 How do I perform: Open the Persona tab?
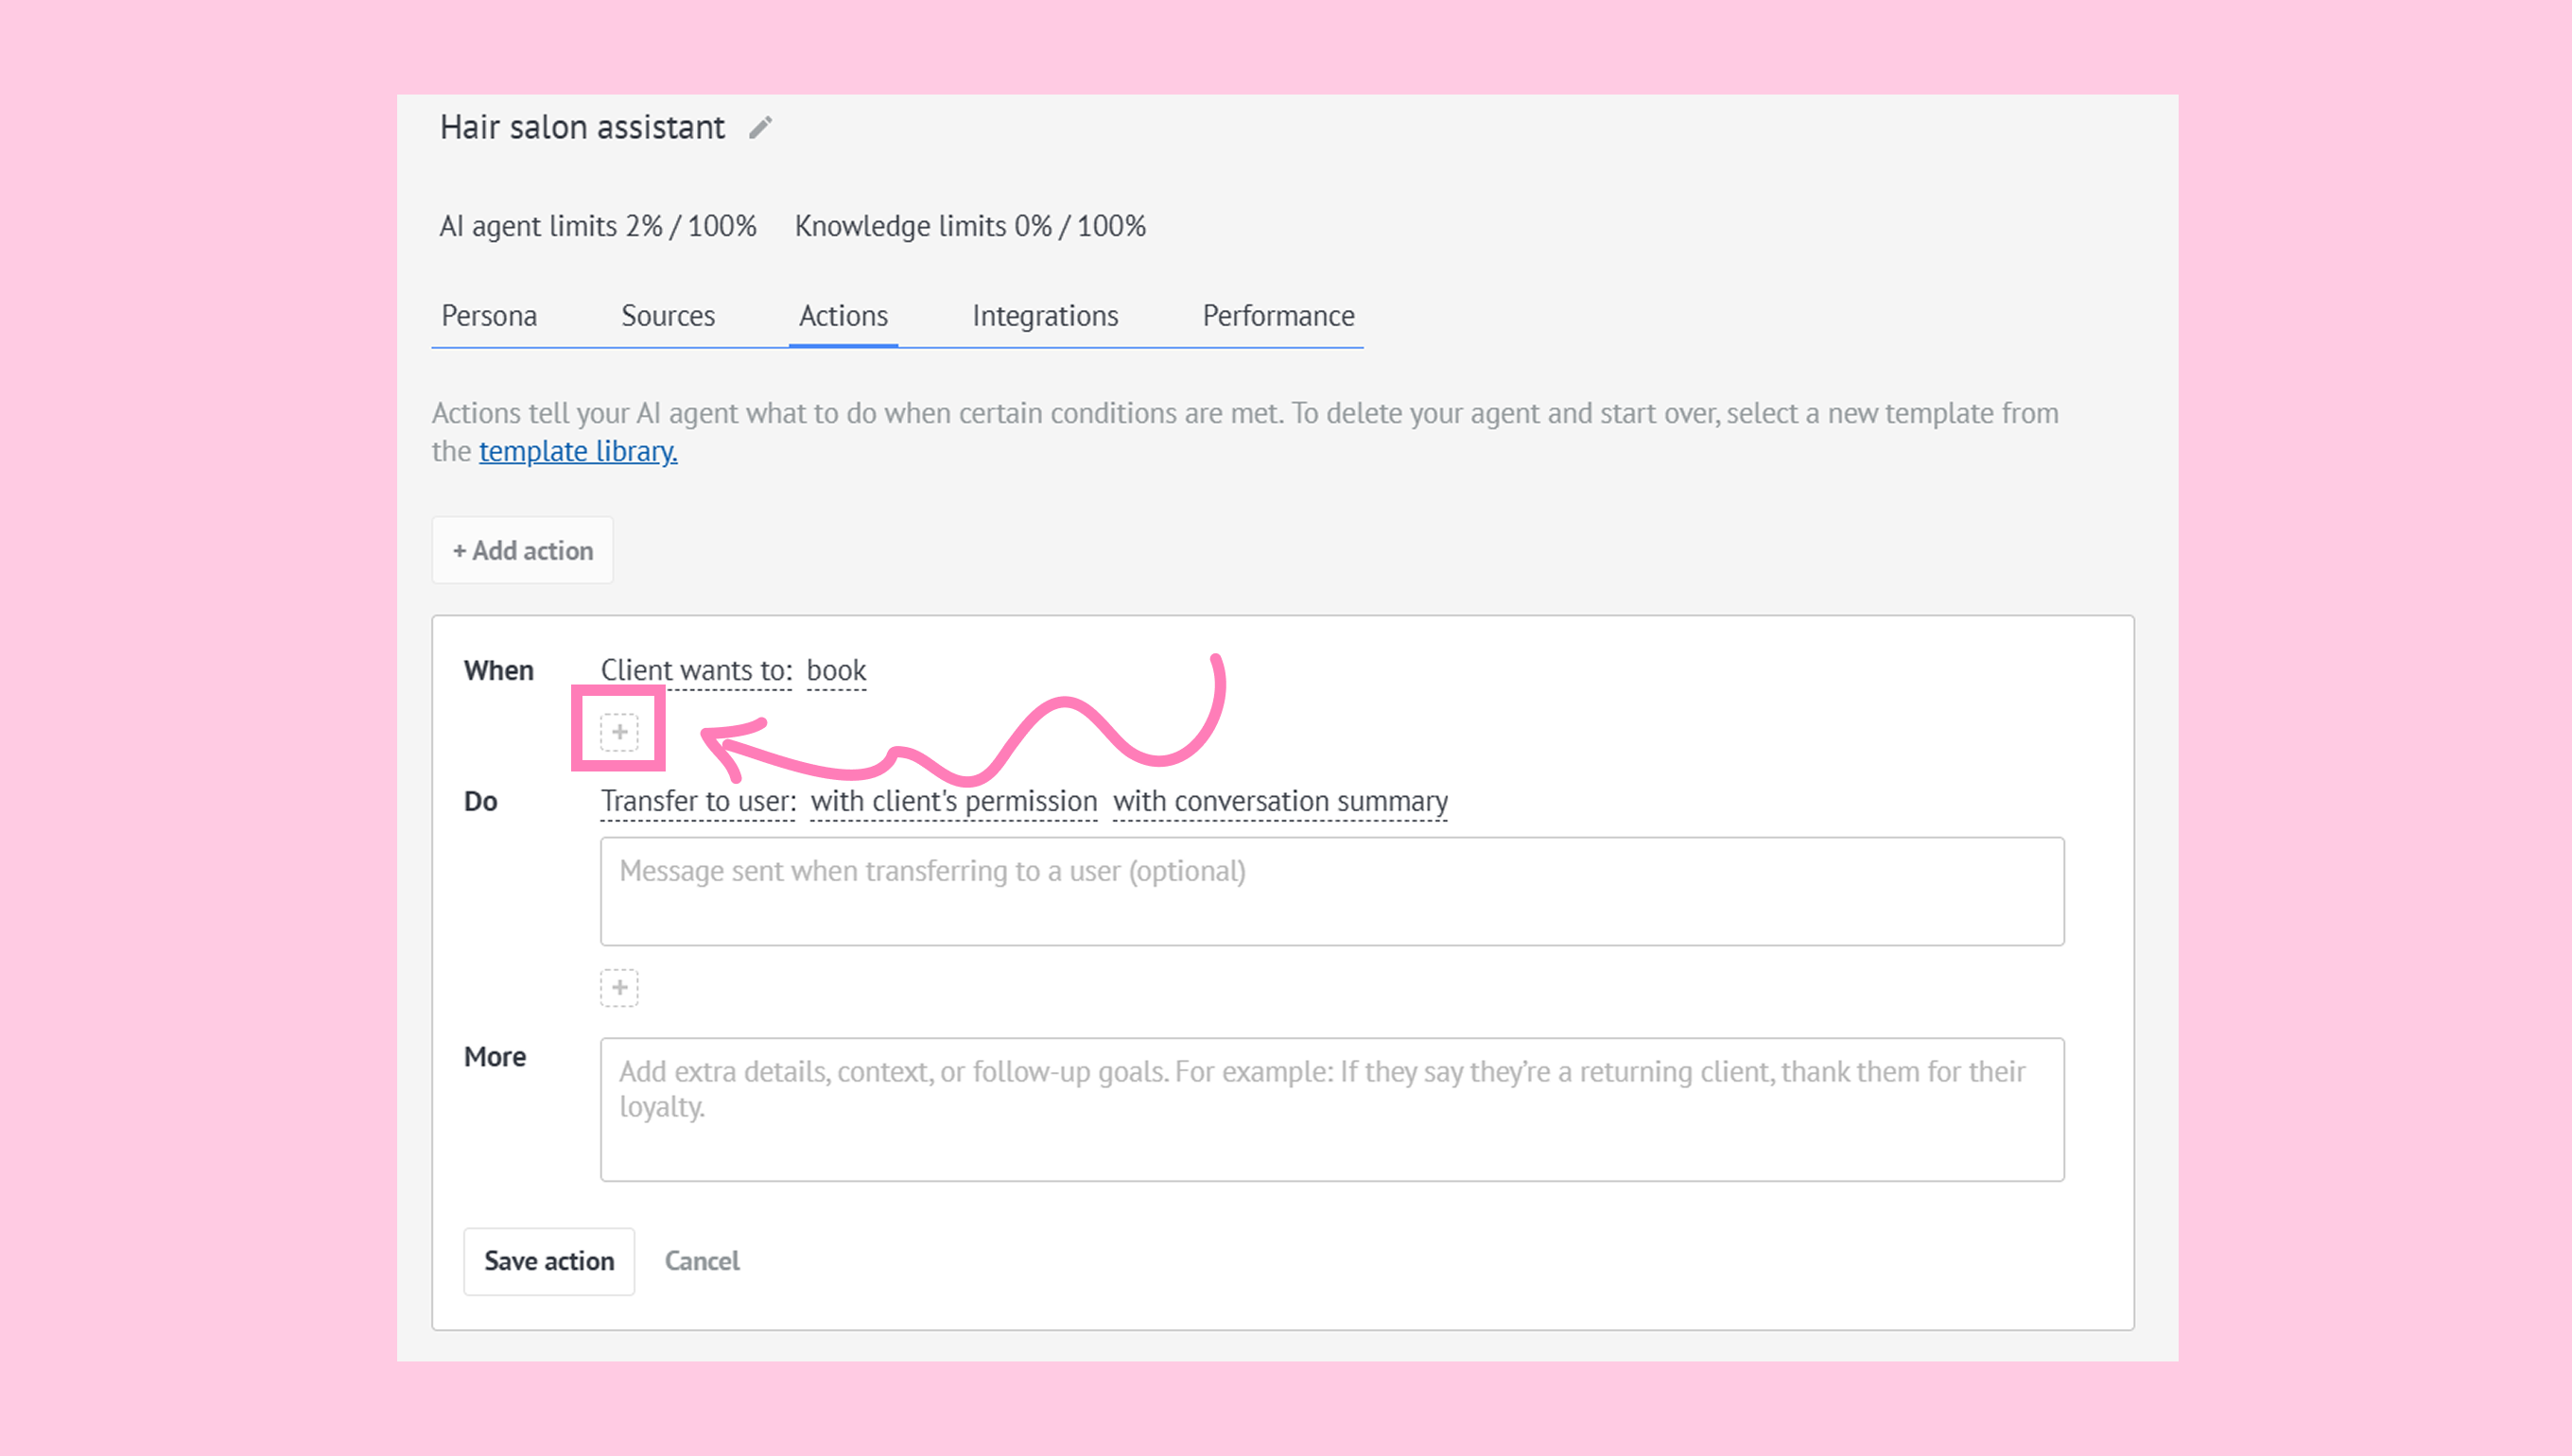(489, 316)
